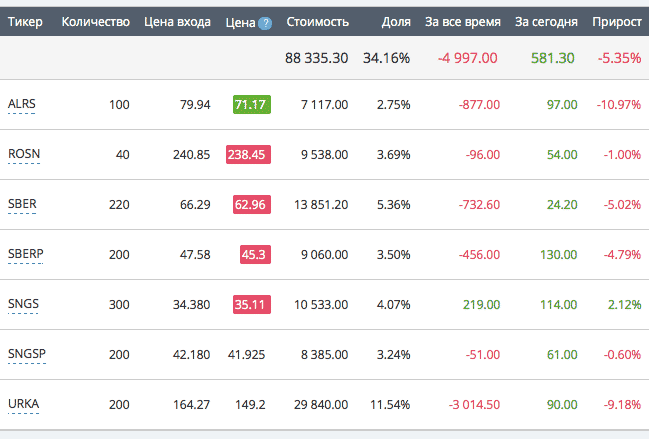This screenshot has height=439, width=649.
Task: Sort by the Цена входа column header
Action: tap(177, 22)
